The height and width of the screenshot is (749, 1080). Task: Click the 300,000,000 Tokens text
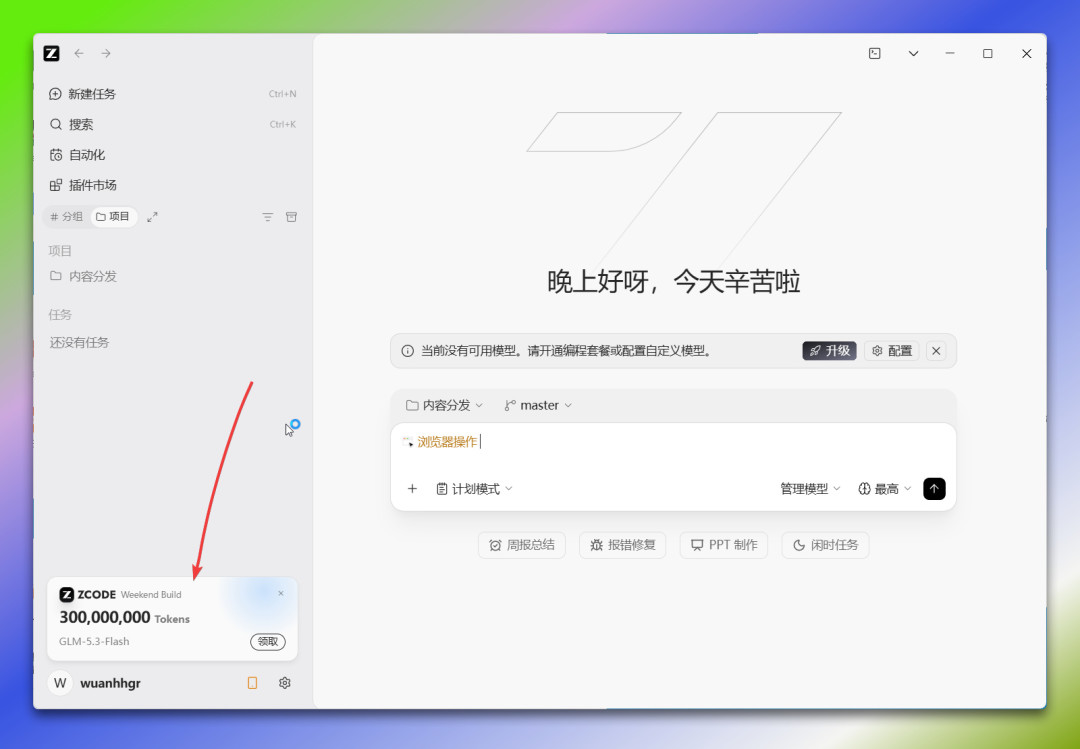125,617
